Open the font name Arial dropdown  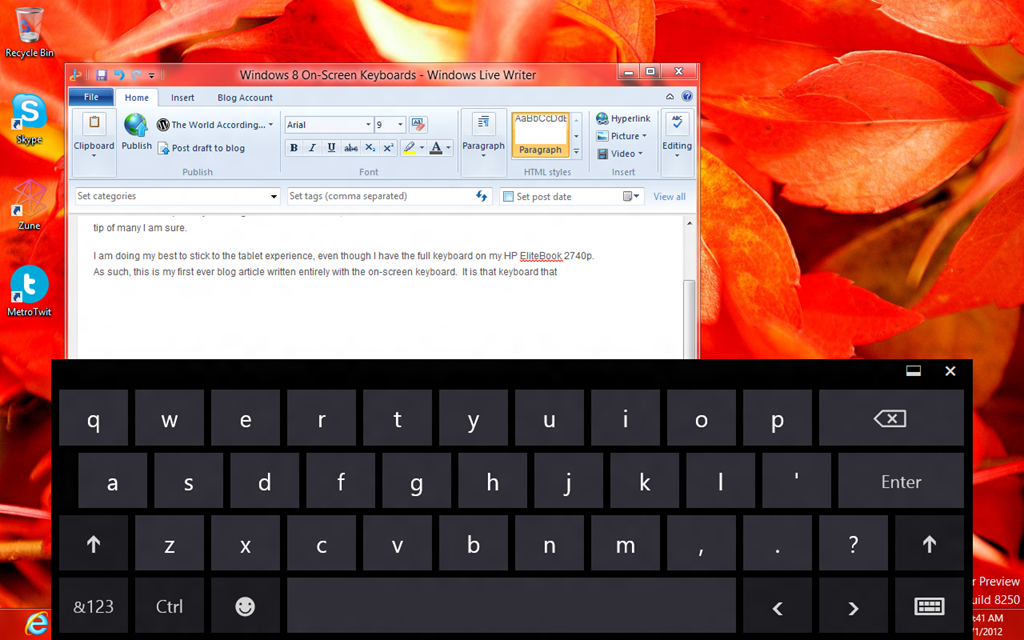pyautogui.click(x=366, y=125)
